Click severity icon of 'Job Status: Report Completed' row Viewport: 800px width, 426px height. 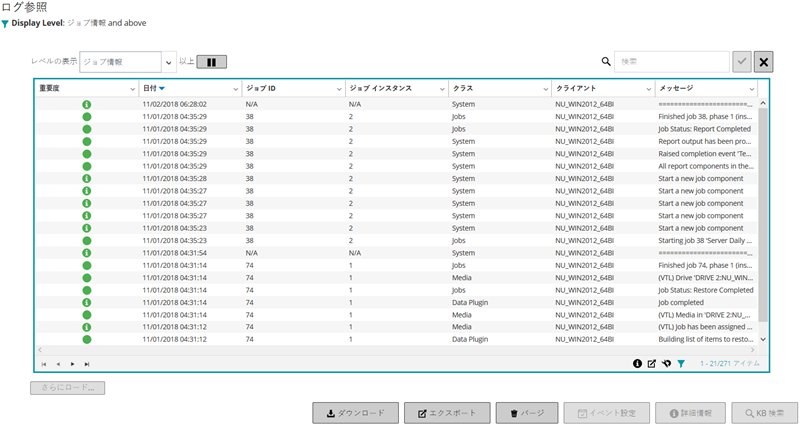87,129
